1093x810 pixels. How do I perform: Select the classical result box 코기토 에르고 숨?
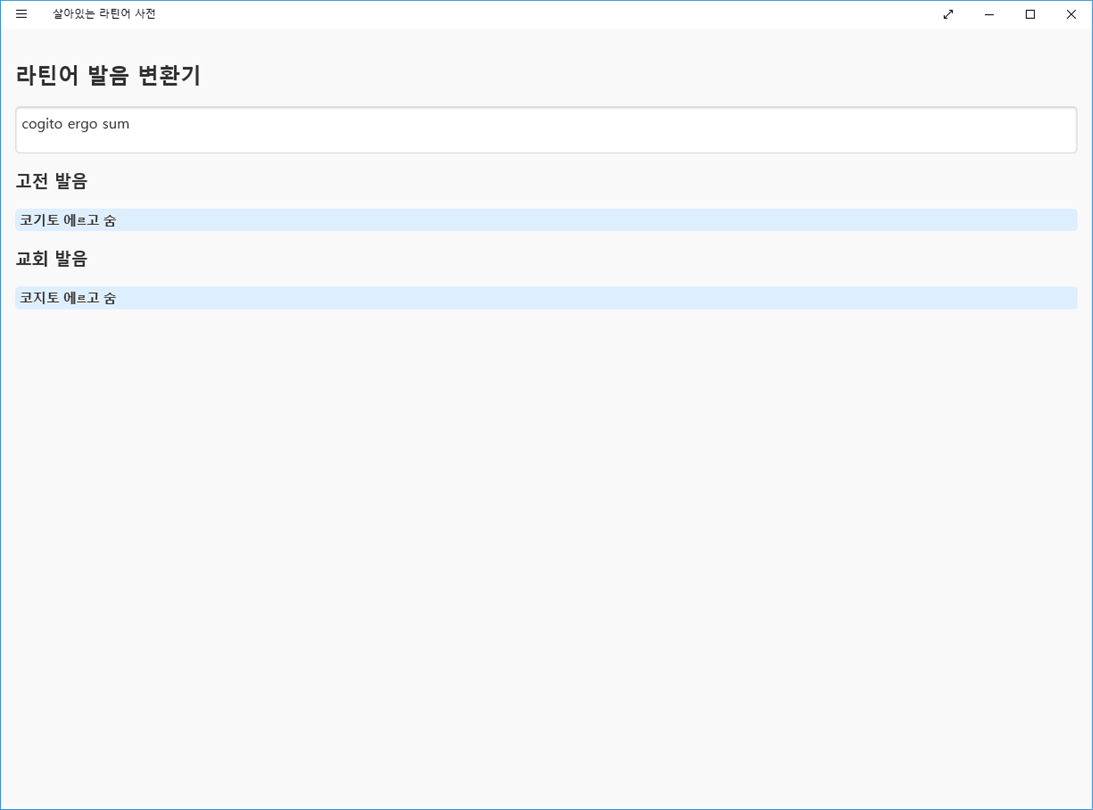[546, 220]
